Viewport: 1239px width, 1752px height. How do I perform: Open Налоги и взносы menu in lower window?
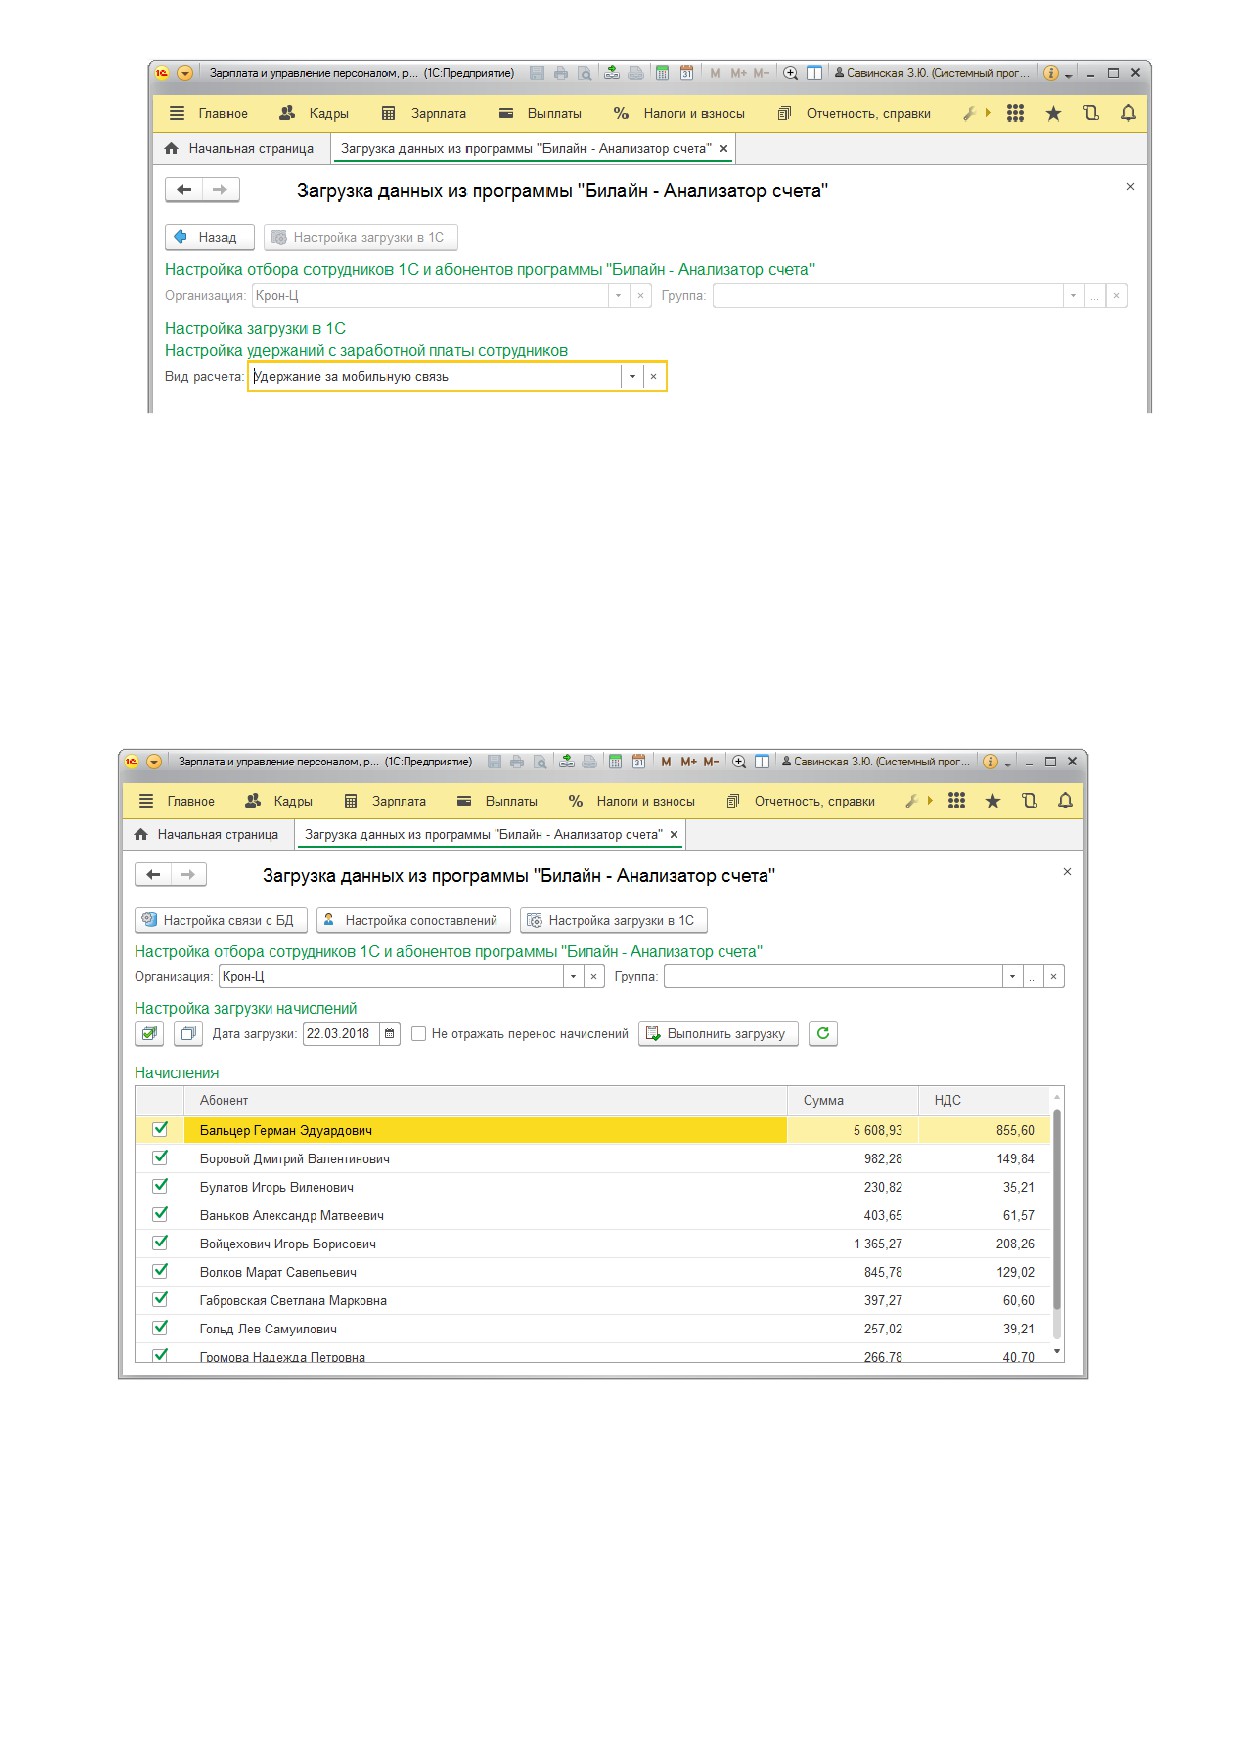pyautogui.click(x=631, y=801)
